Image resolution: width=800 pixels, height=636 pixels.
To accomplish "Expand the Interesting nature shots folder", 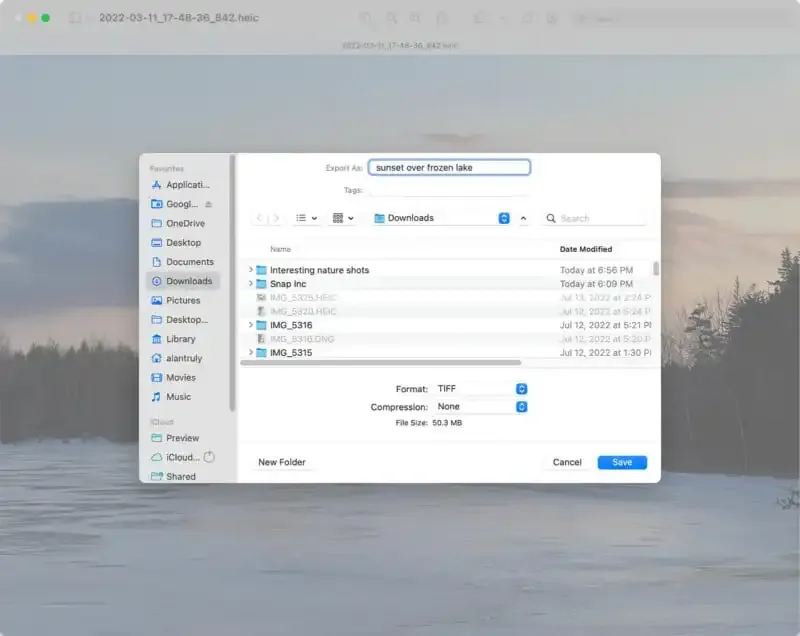I will pyautogui.click(x=250, y=270).
